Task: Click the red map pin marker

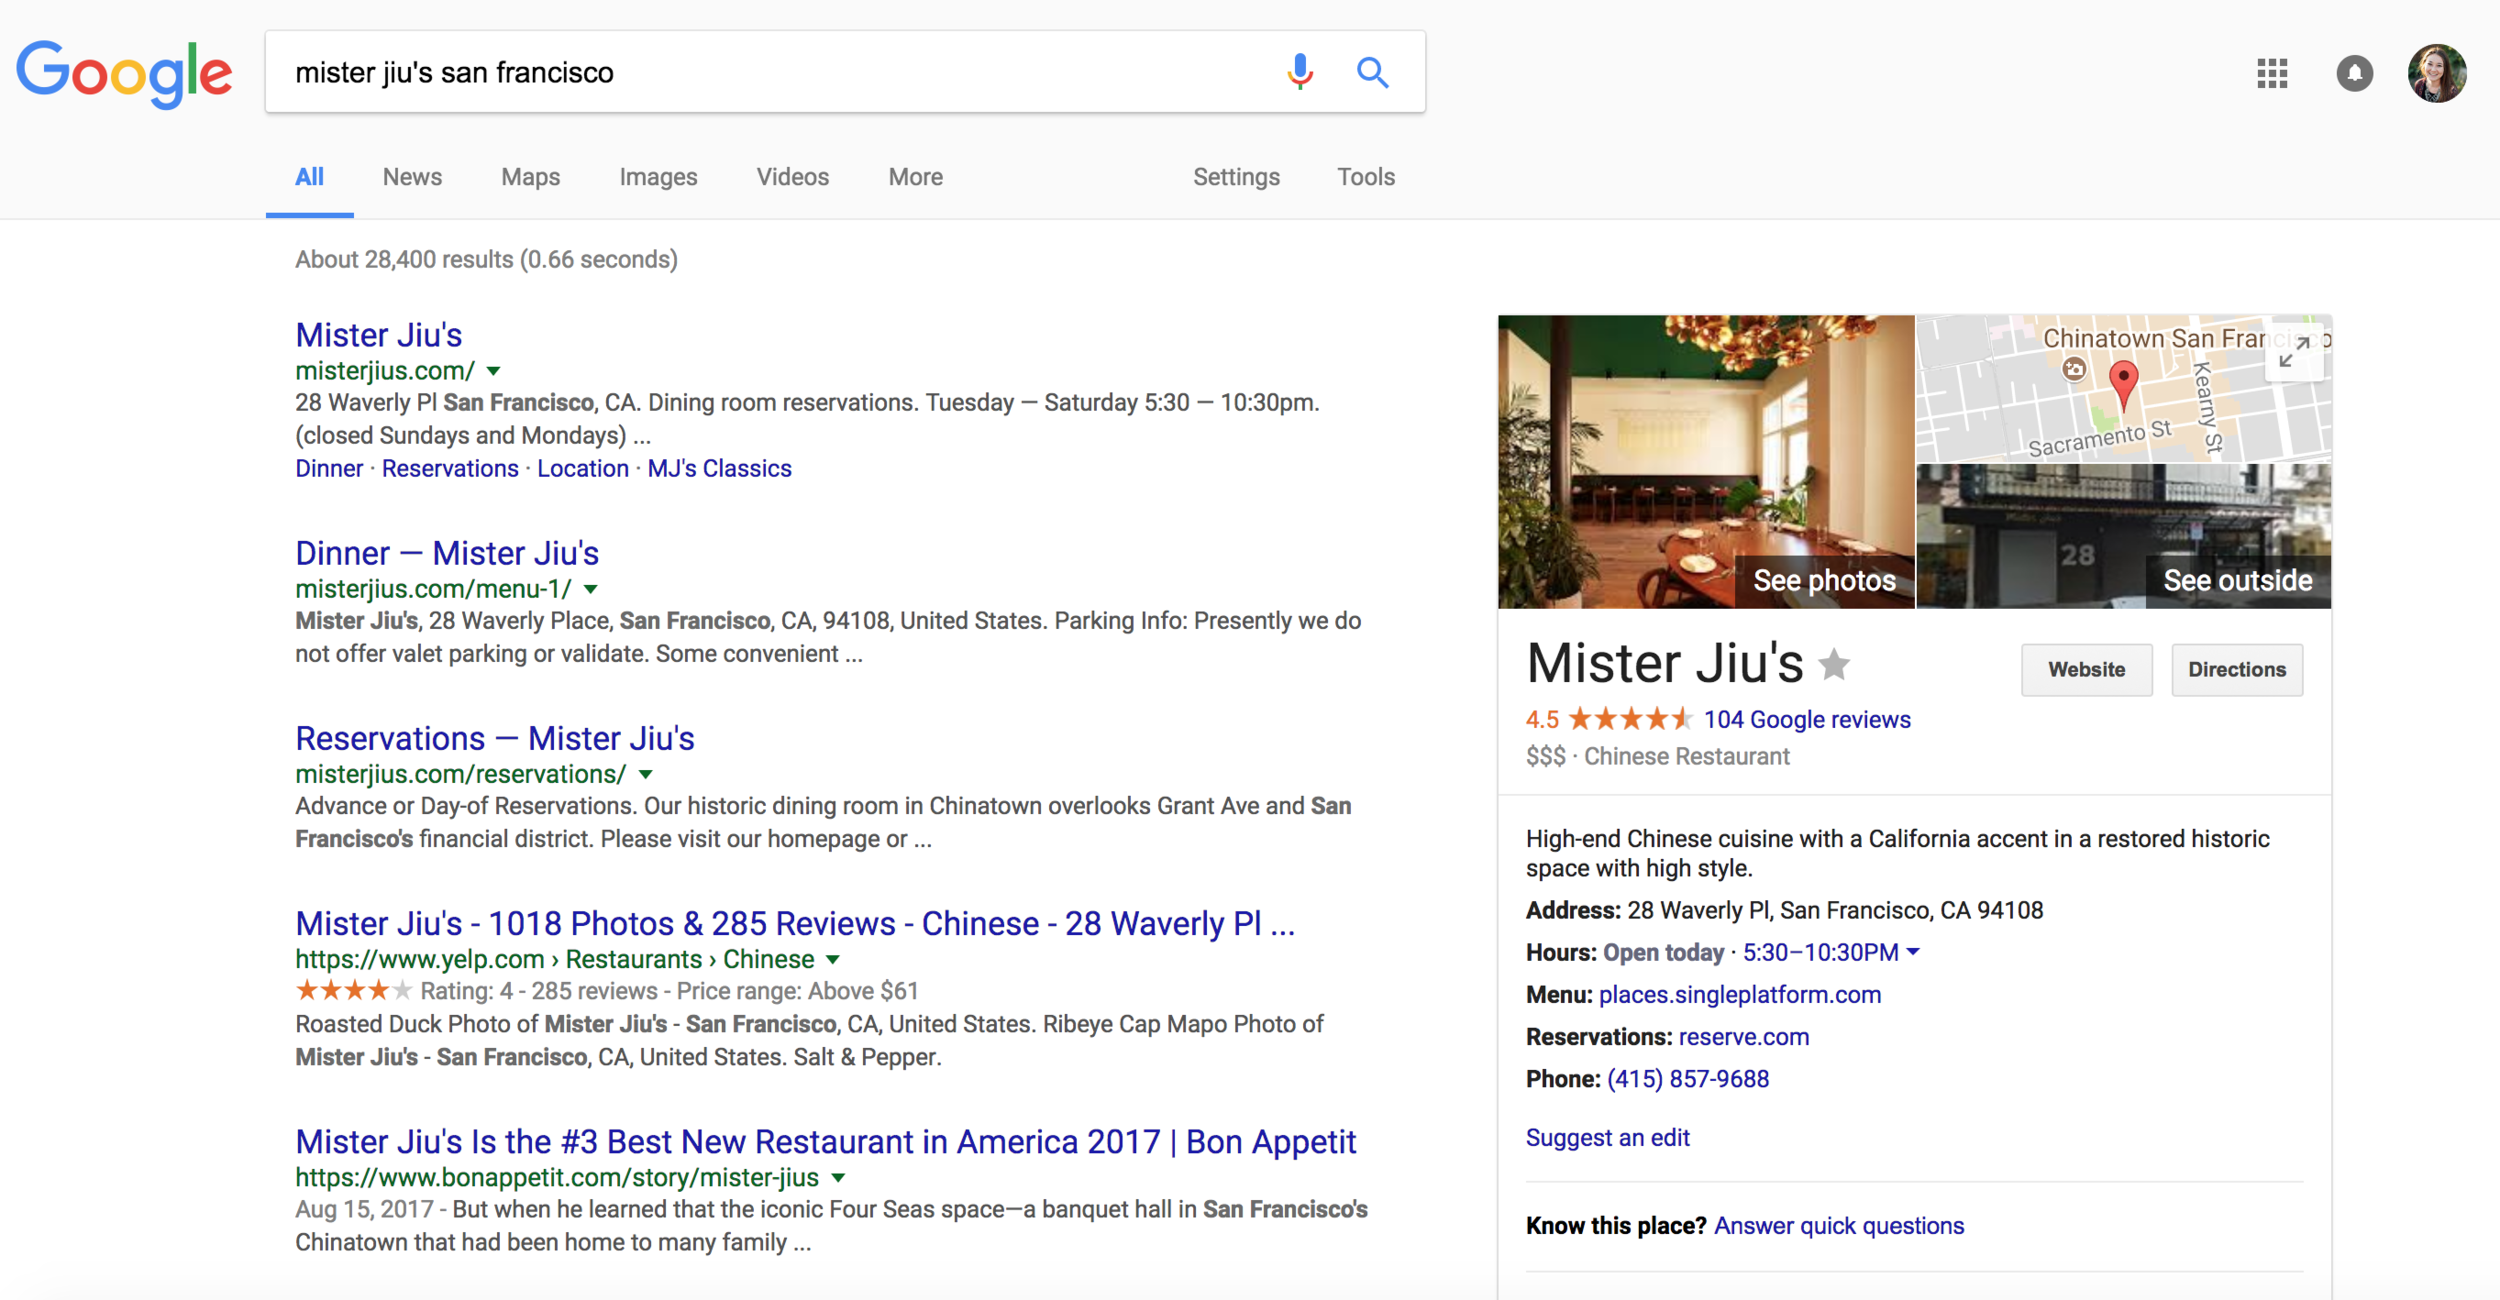Action: [x=2123, y=385]
